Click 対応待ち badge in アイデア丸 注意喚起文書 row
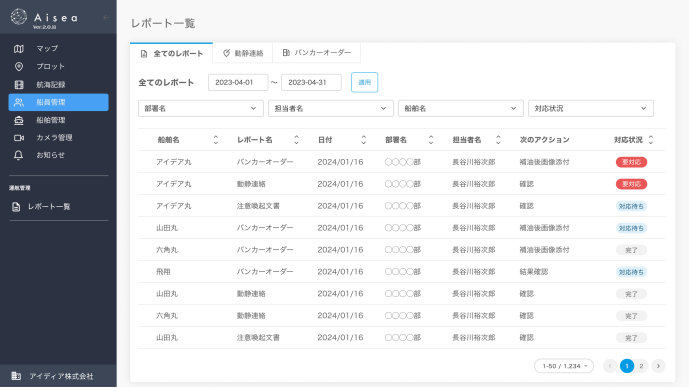This screenshot has height=391, width=689. coord(631,206)
